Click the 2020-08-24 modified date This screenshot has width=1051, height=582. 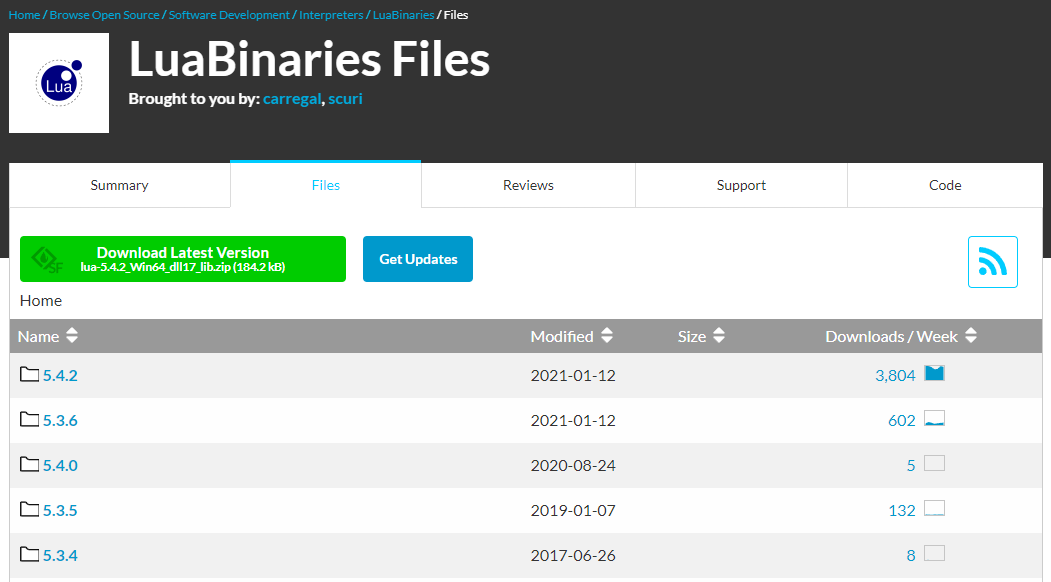pos(573,465)
